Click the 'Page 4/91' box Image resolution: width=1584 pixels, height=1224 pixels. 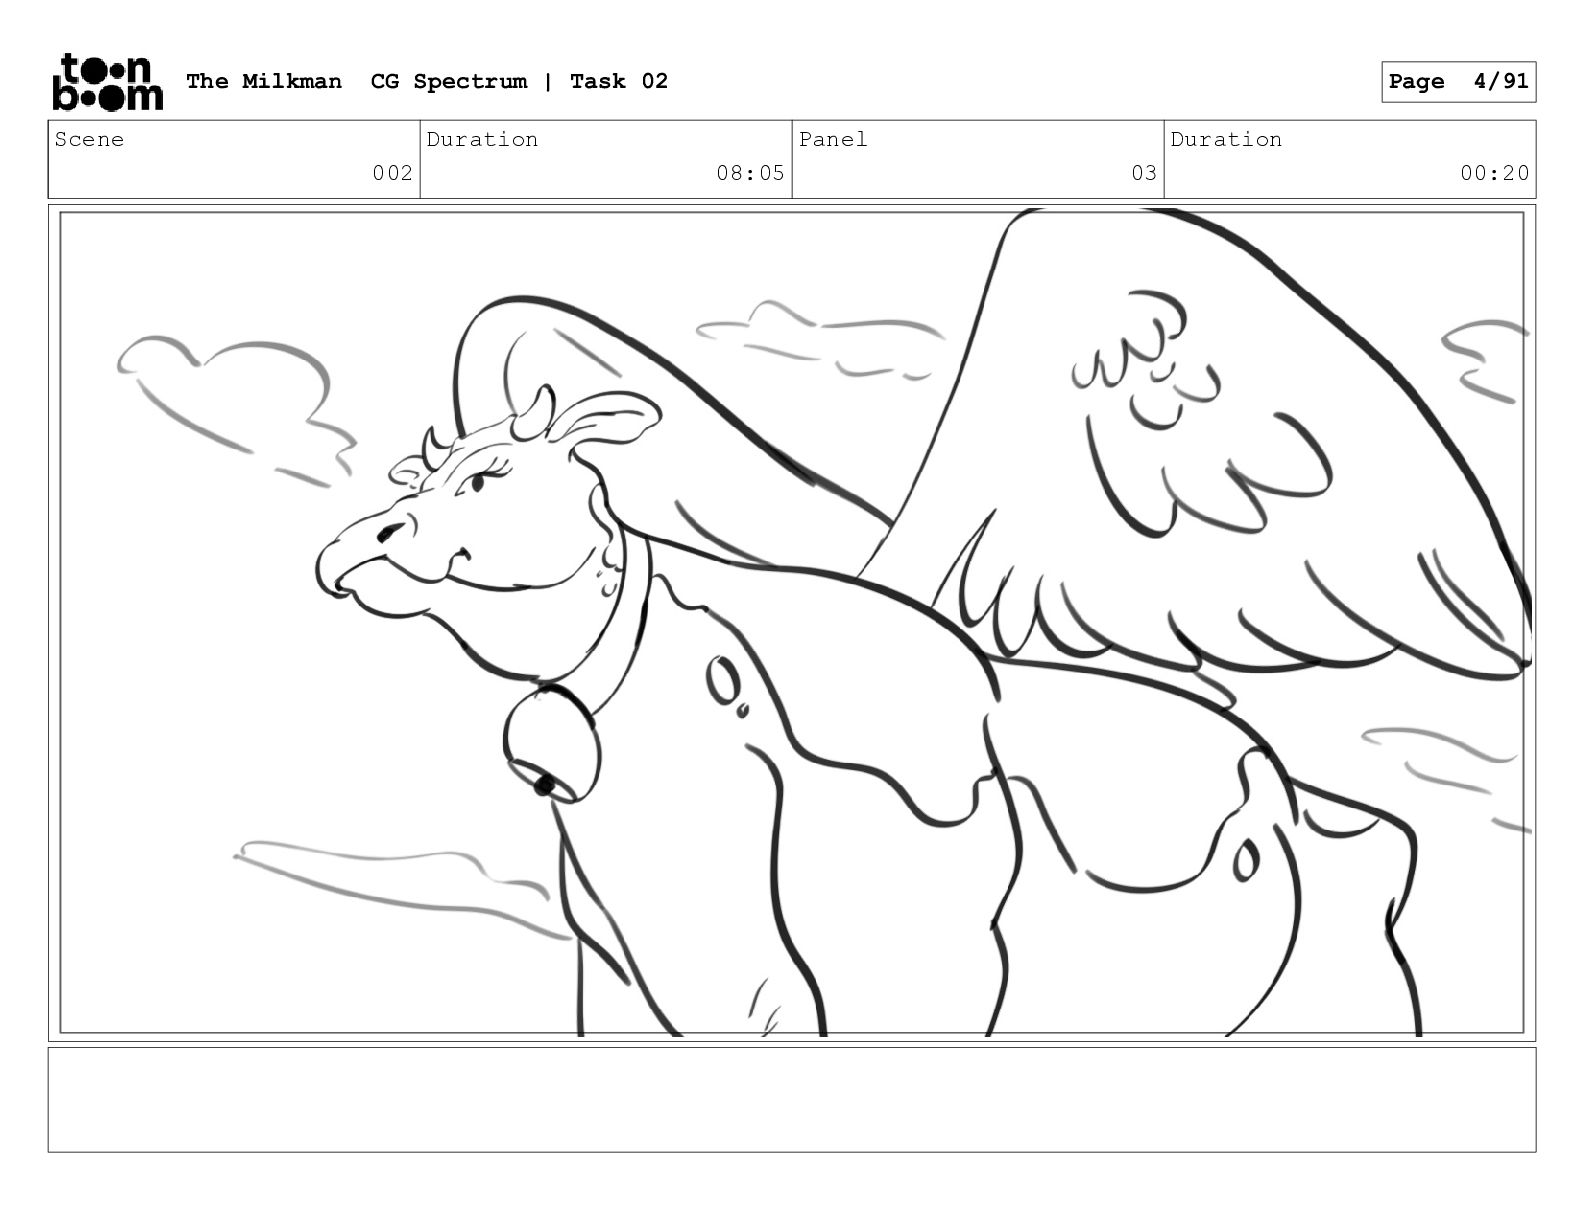(1458, 82)
